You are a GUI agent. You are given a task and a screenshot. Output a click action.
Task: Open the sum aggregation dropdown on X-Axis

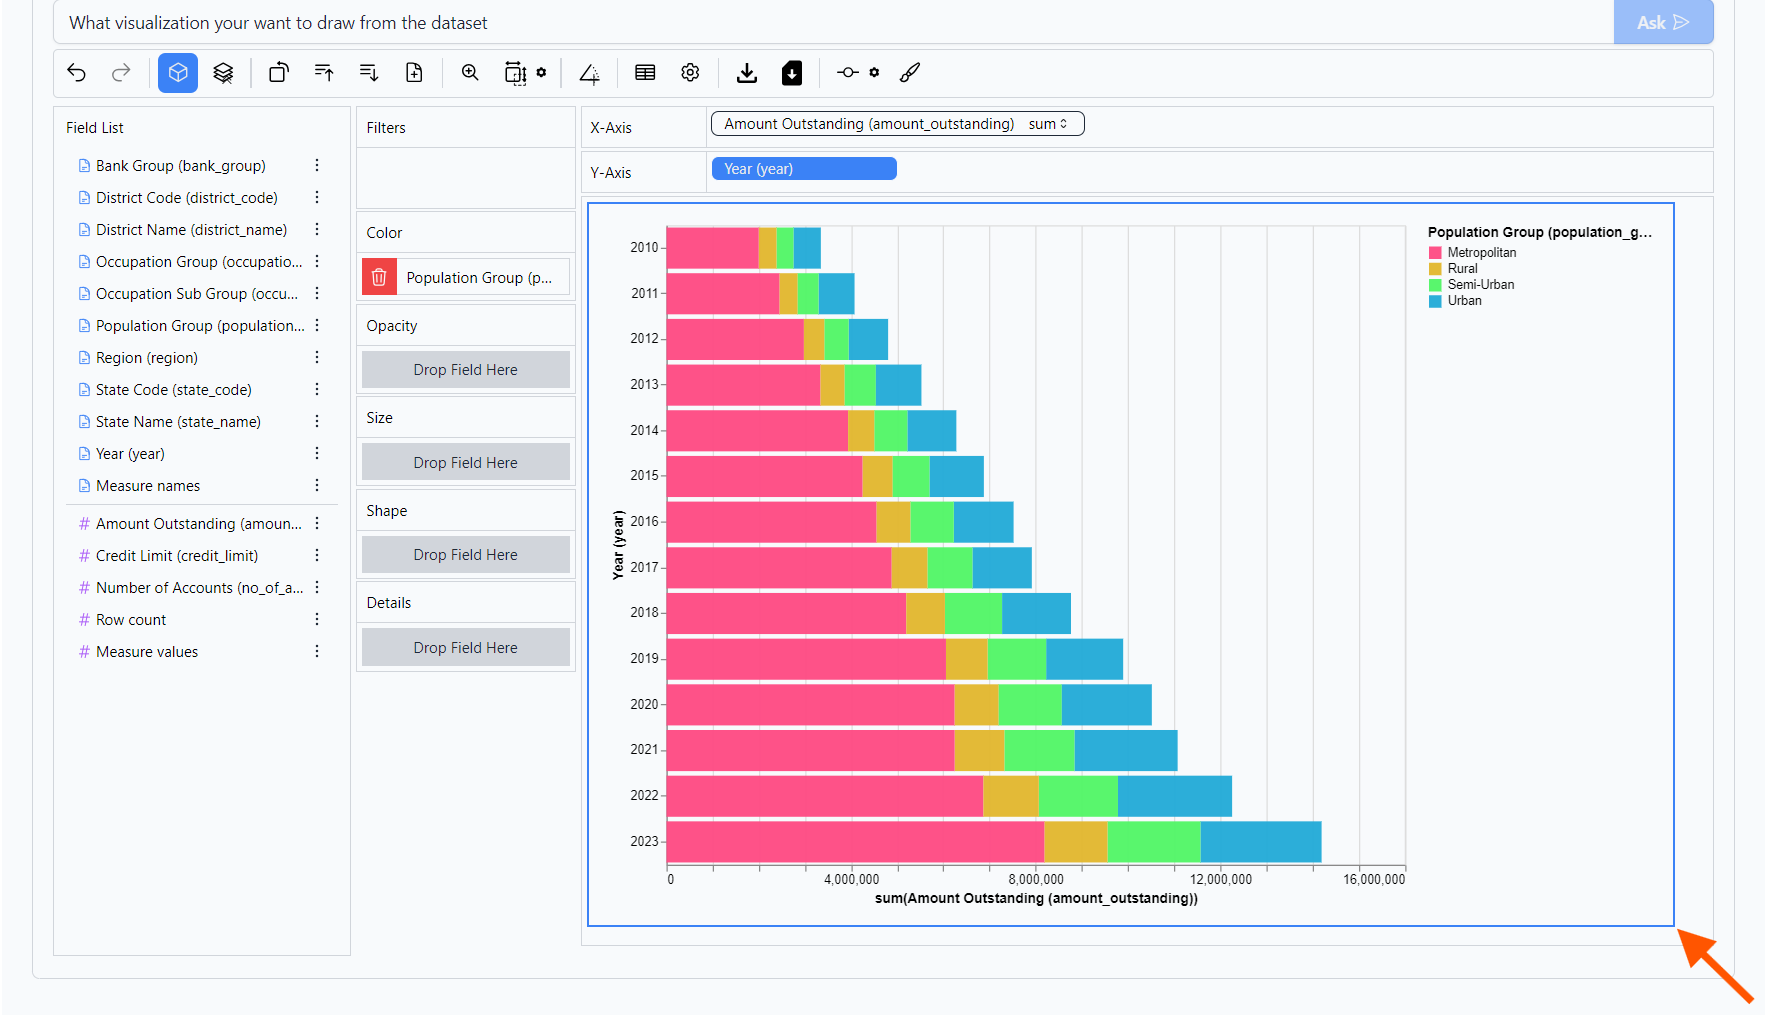click(1048, 124)
